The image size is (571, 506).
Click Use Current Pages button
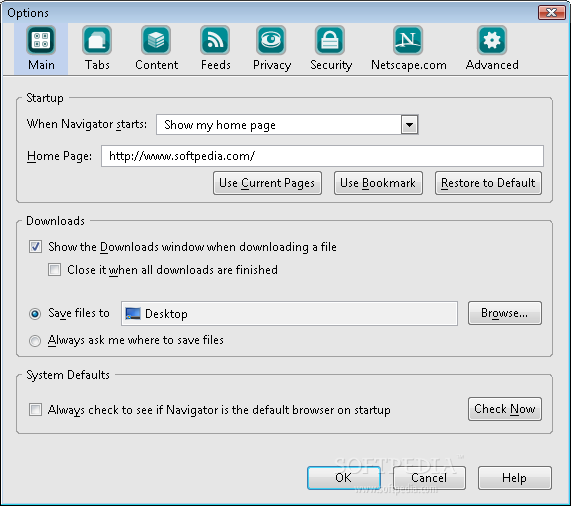[267, 183]
